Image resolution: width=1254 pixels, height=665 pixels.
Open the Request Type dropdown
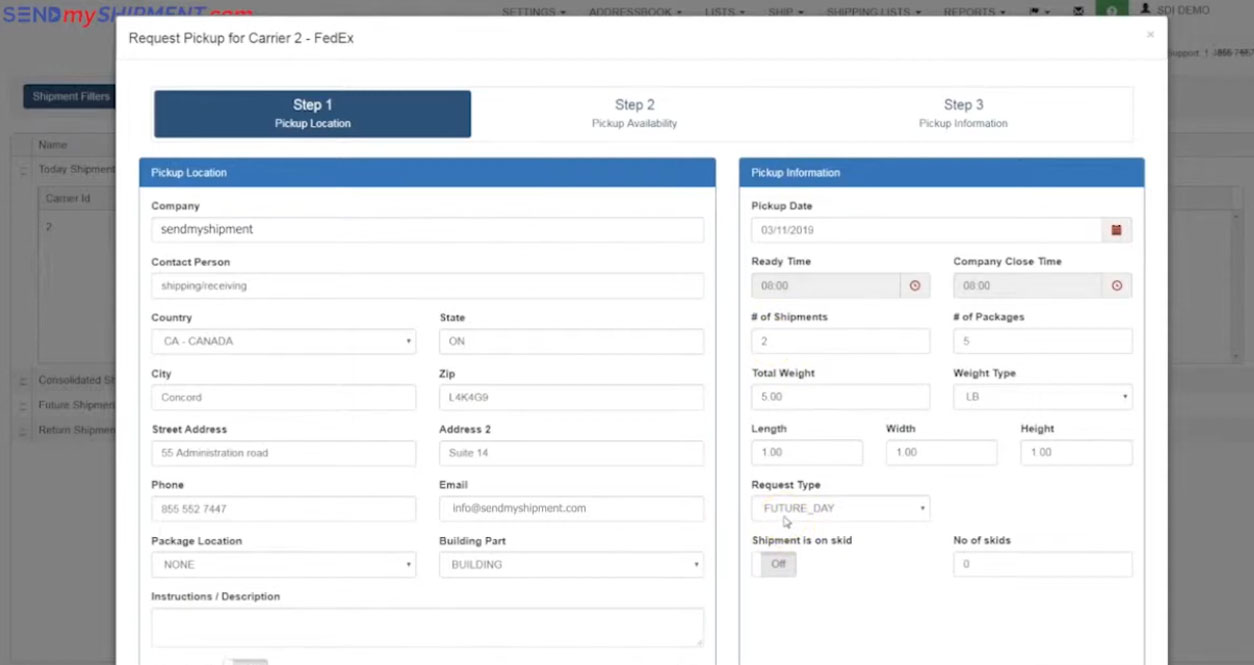point(840,508)
